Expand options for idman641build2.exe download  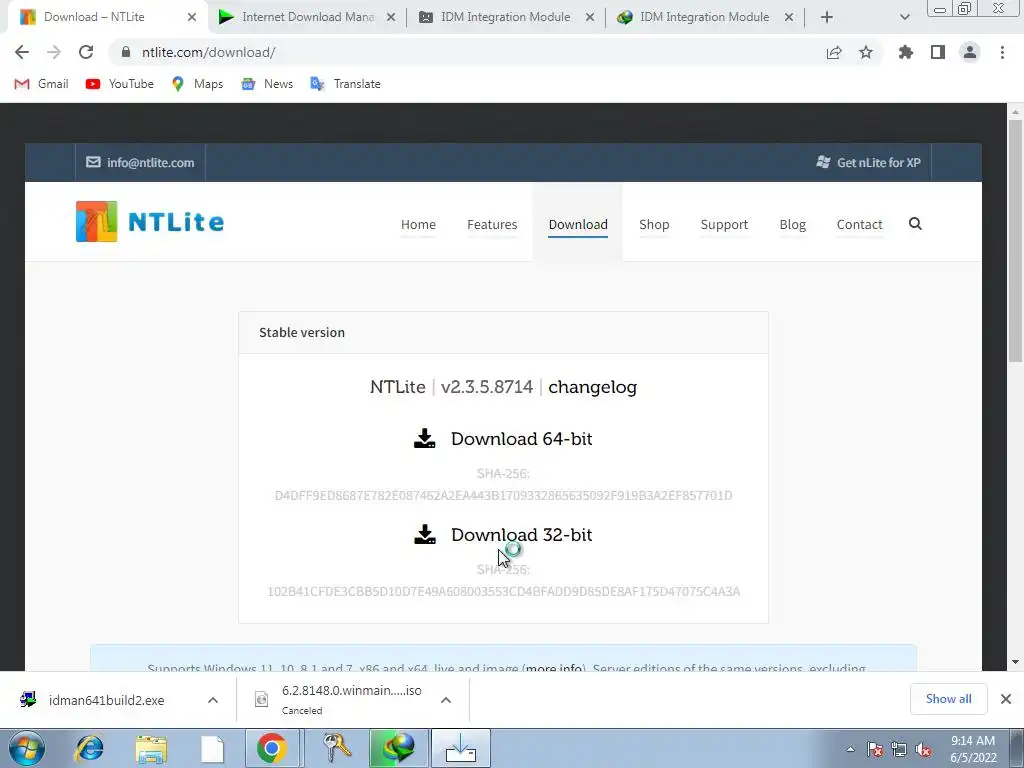(x=213, y=700)
